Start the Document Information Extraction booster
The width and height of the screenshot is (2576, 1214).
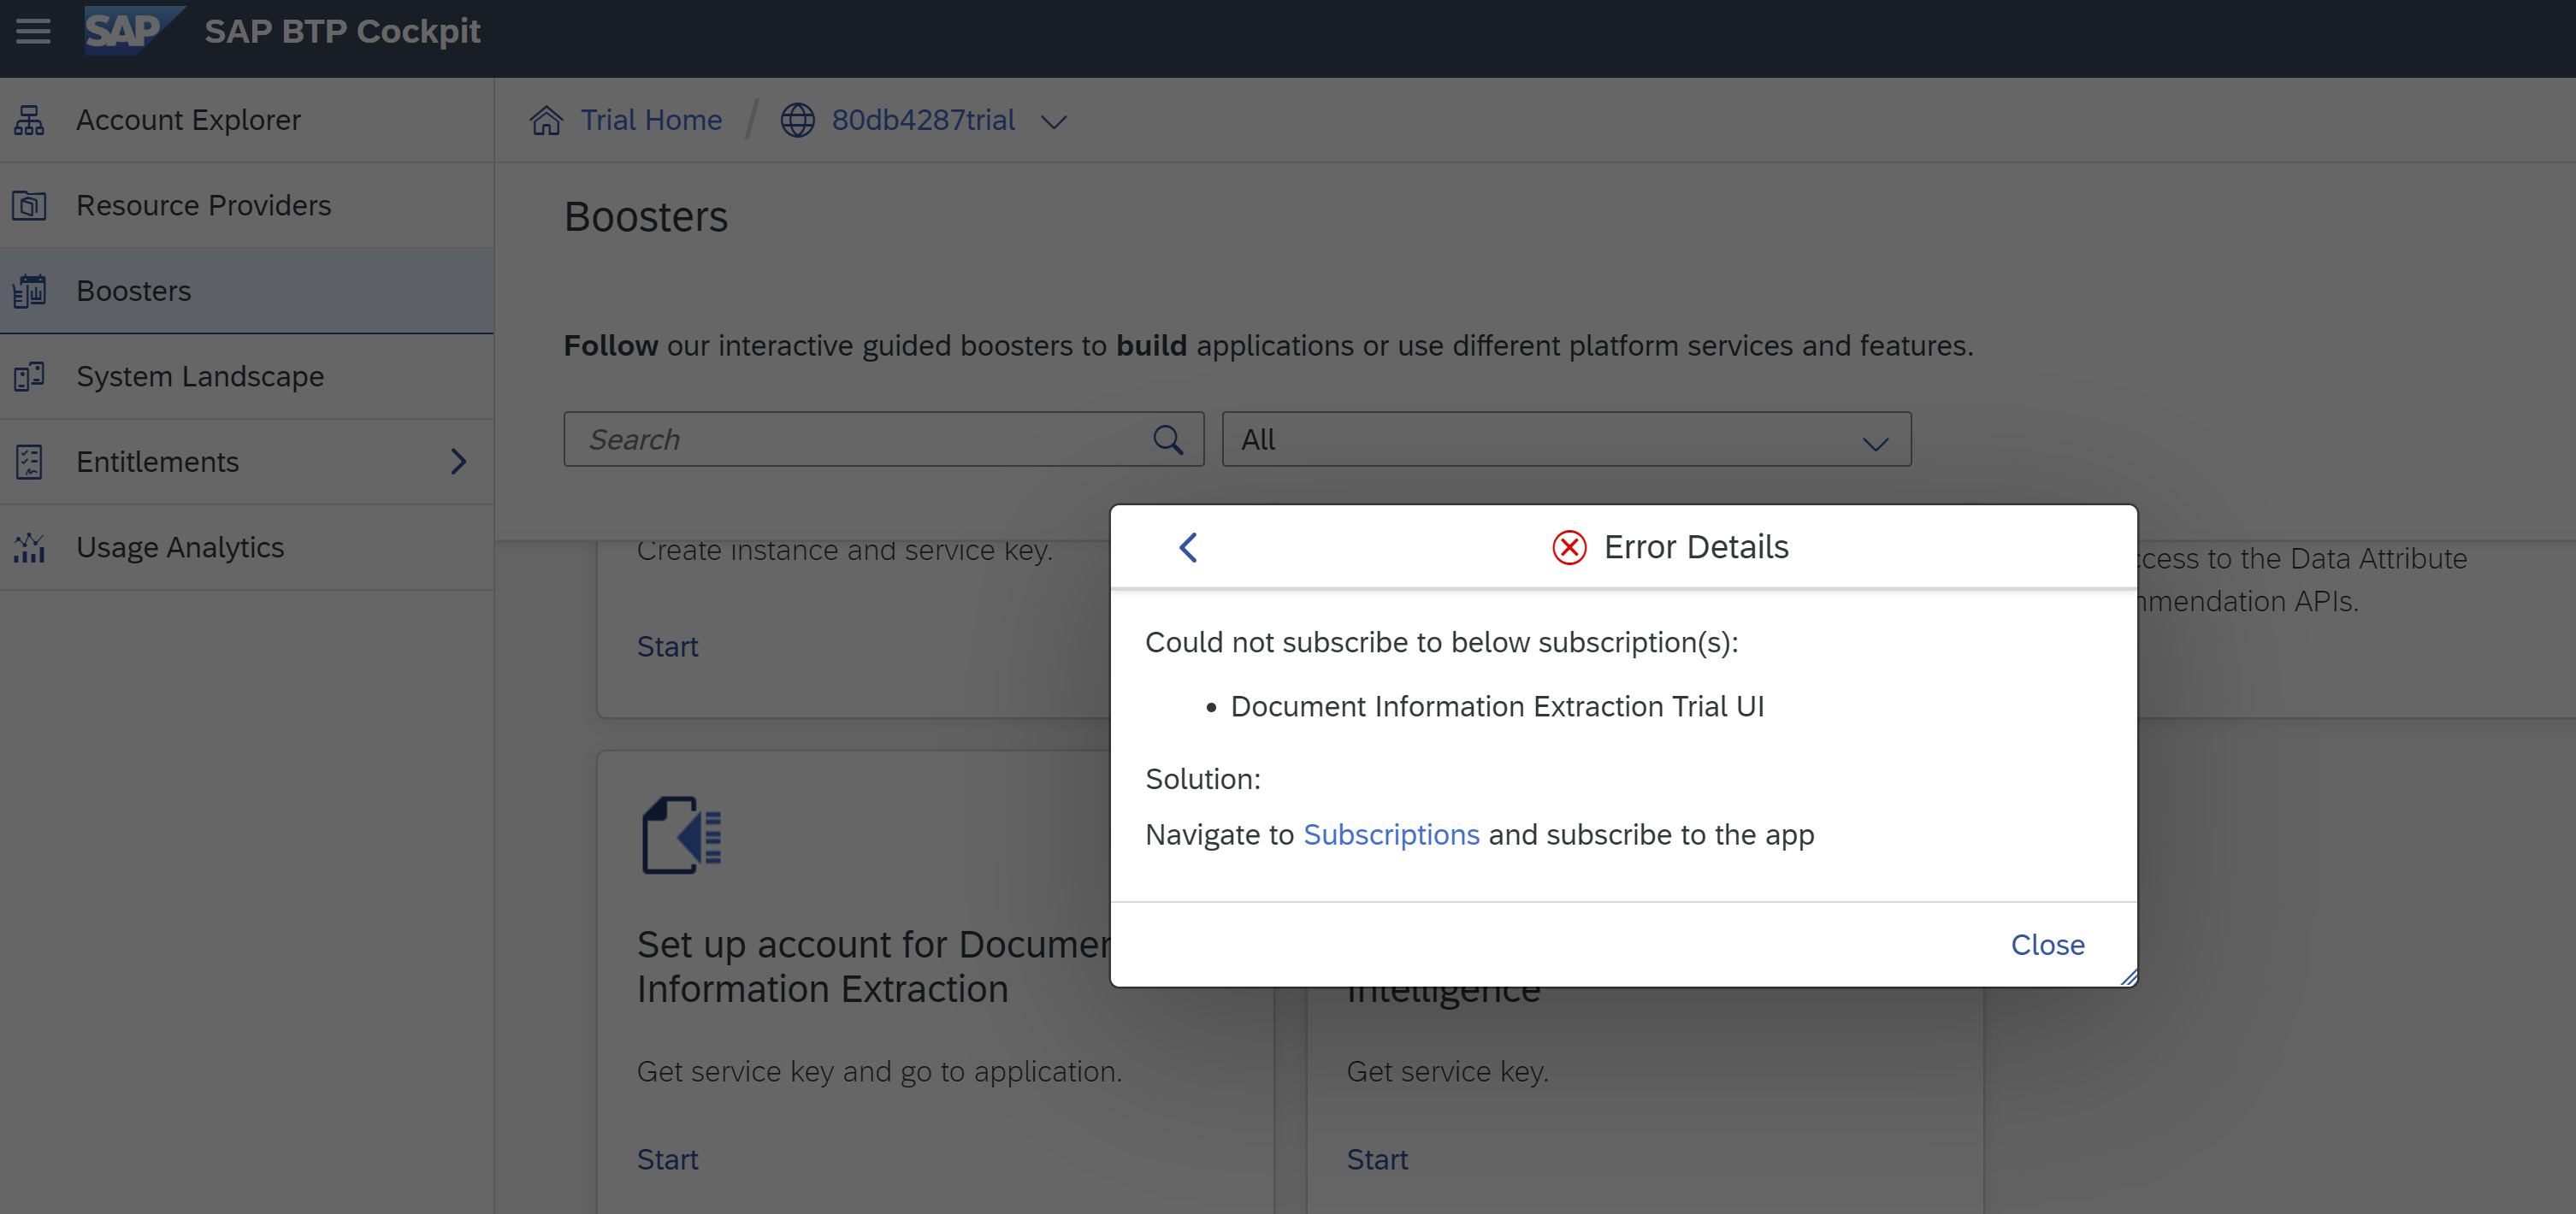(x=667, y=1158)
